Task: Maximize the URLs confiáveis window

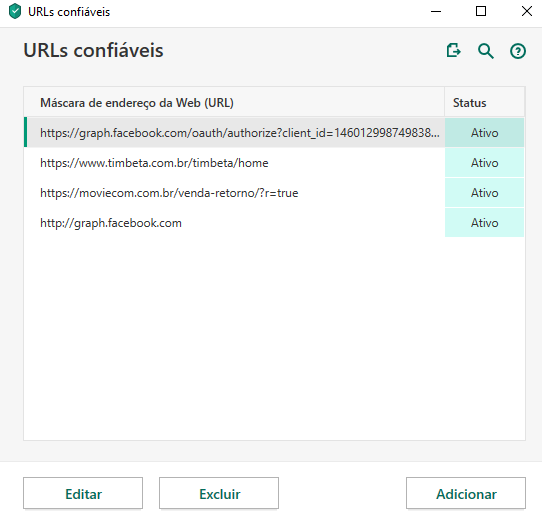Action: (481, 11)
